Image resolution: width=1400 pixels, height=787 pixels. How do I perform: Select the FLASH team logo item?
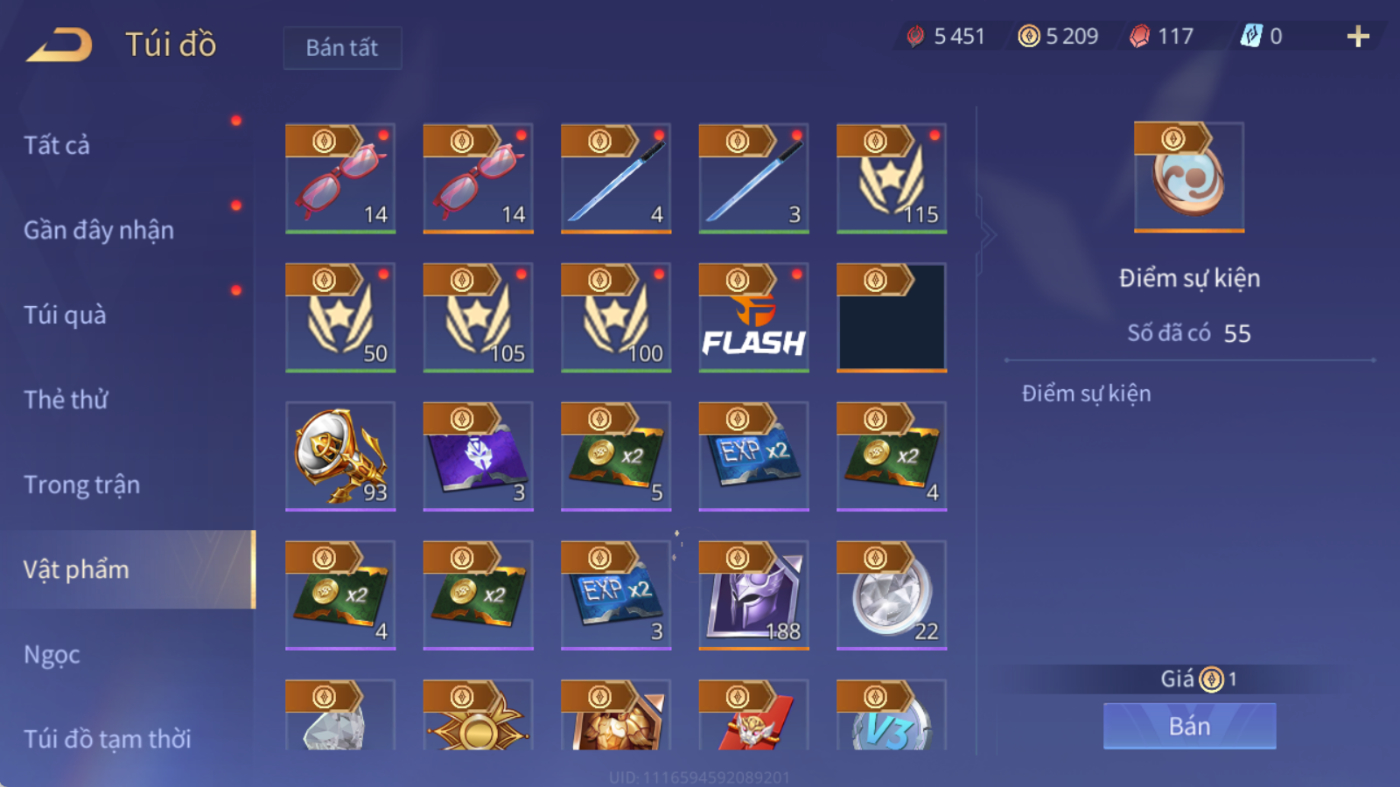tap(753, 318)
